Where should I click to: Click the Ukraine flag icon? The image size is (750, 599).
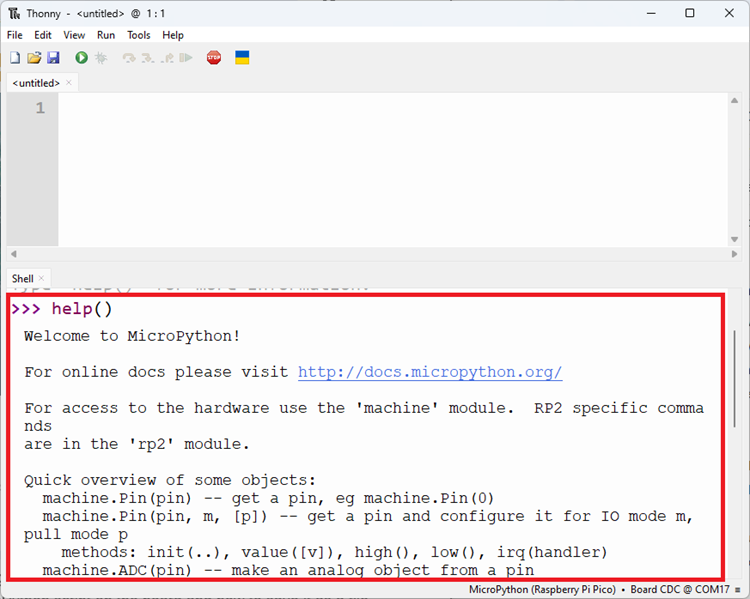coord(242,58)
